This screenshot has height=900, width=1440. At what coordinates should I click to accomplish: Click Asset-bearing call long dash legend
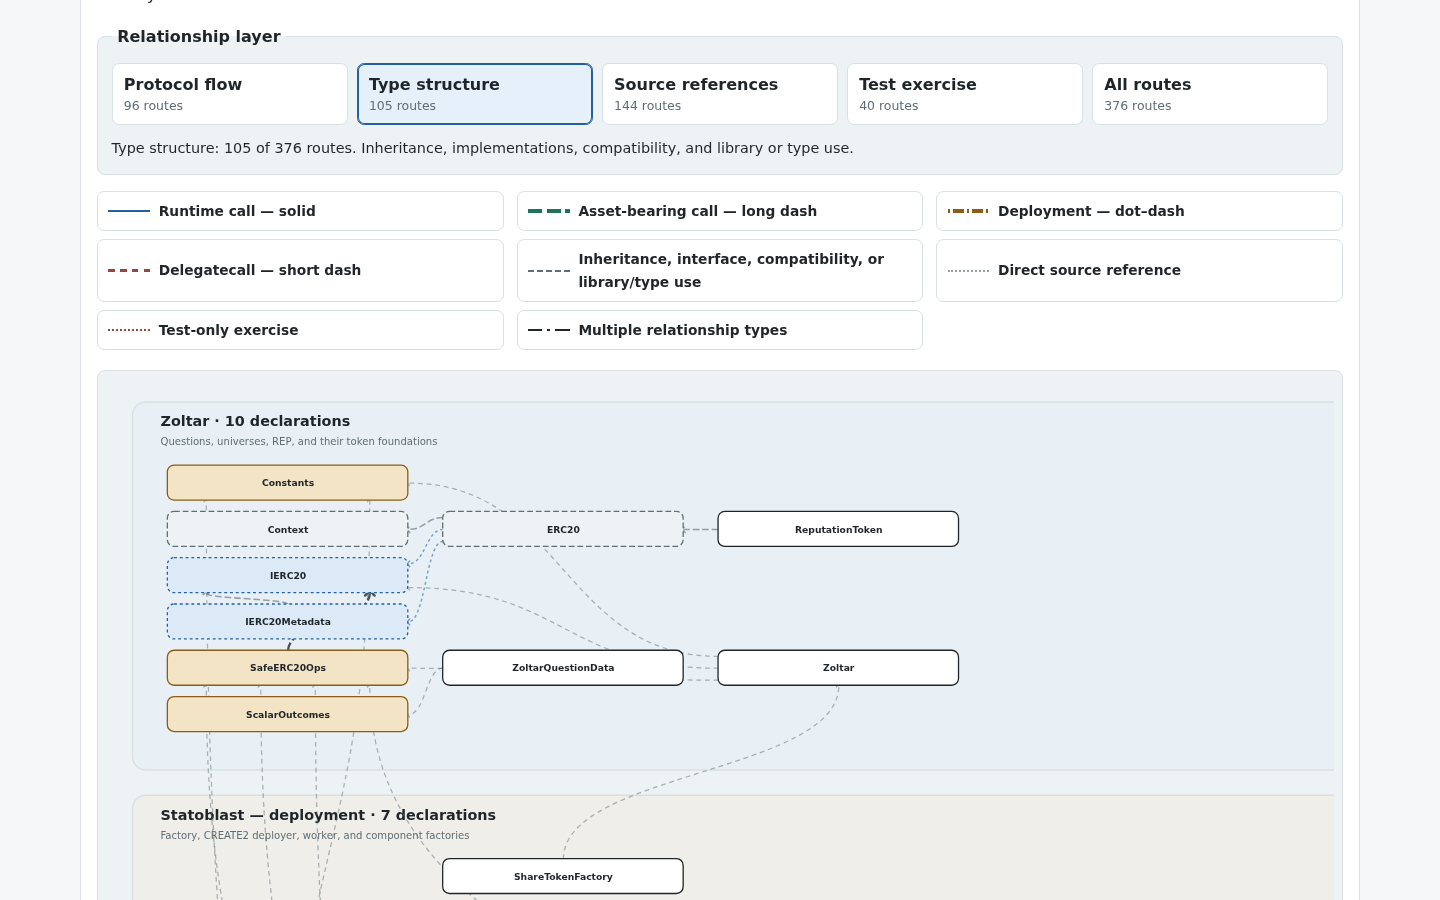click(720, 211)
